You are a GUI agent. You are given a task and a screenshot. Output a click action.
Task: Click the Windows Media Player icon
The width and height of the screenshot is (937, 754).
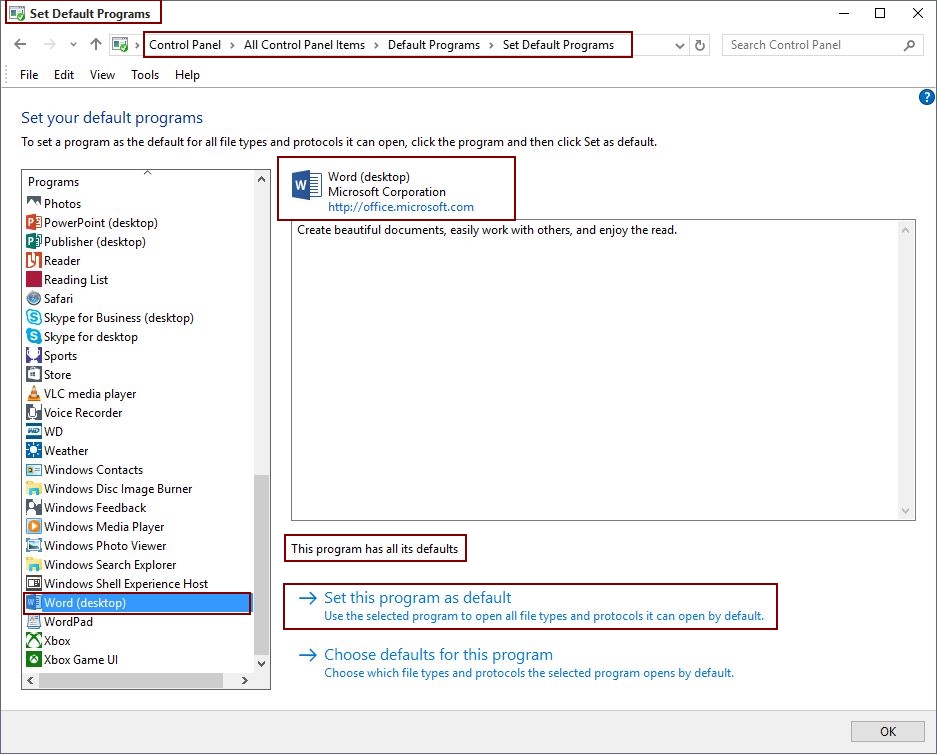34,526
